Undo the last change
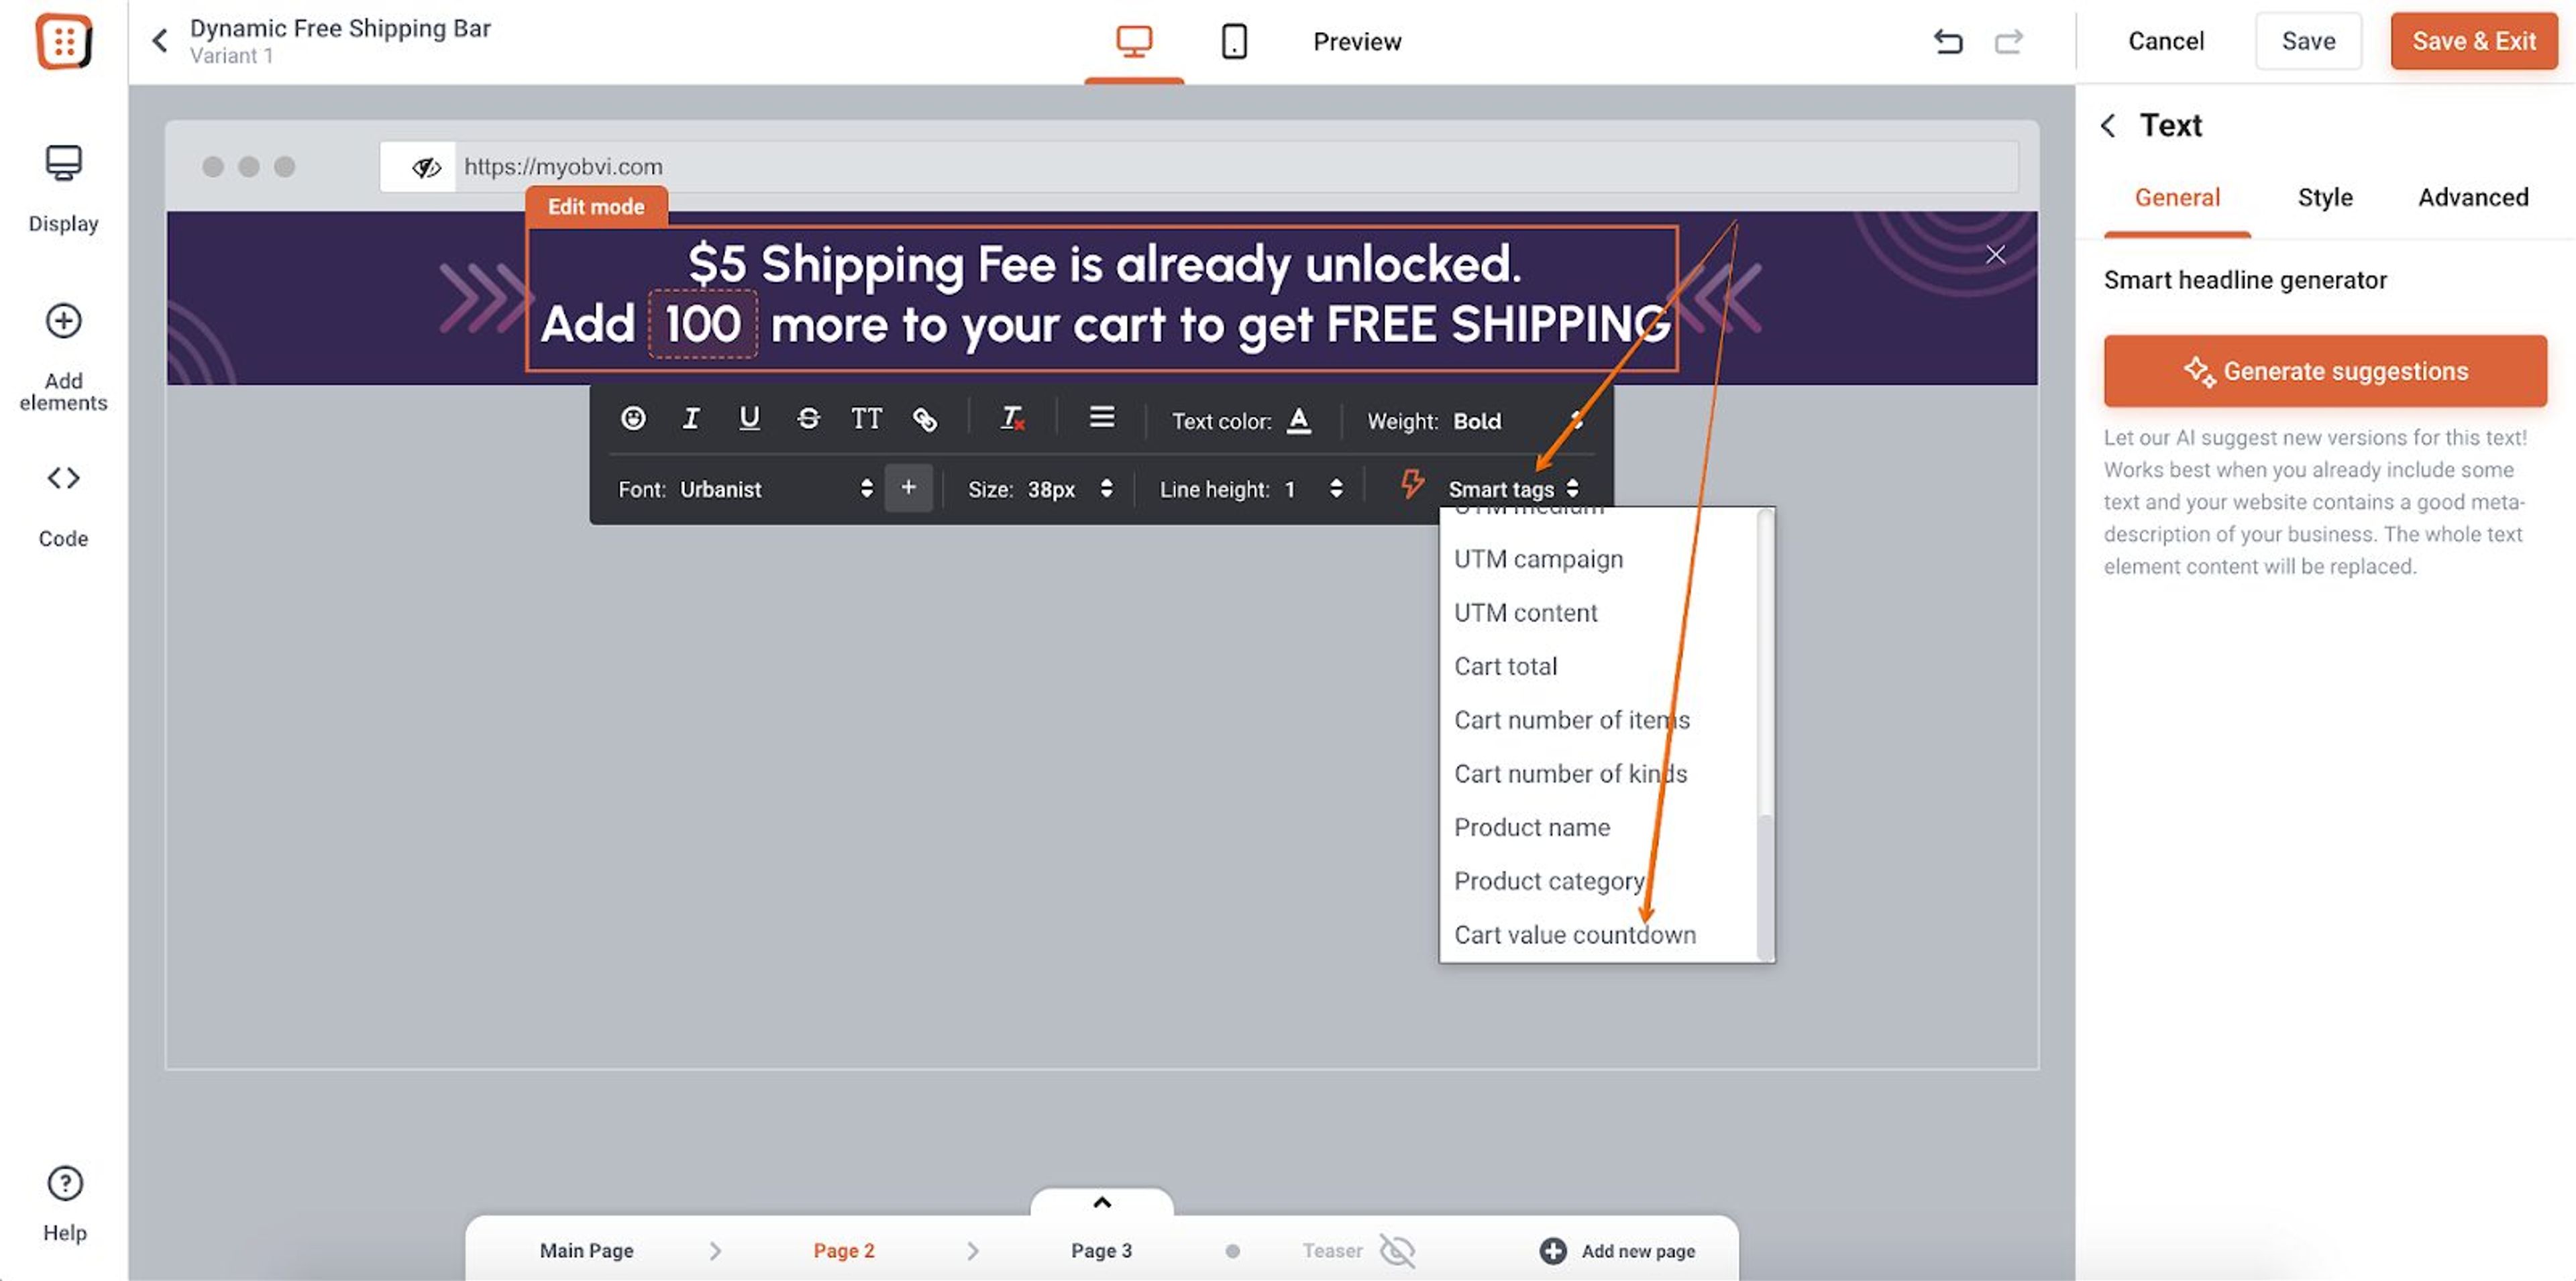 [1948, 42]
